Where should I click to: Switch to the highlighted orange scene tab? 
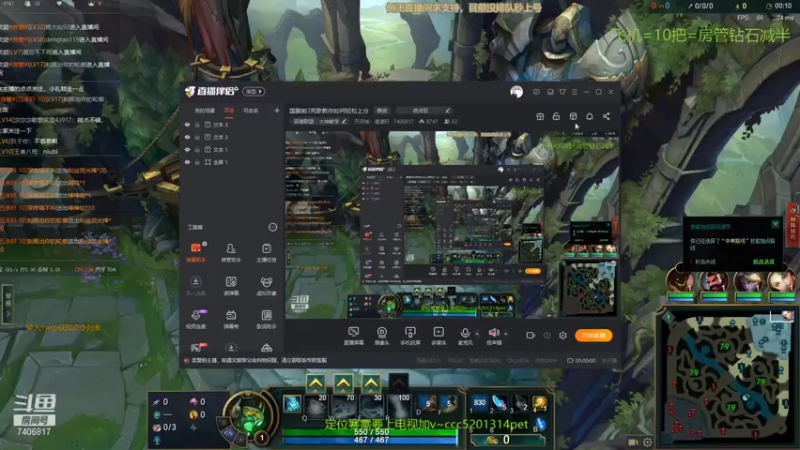pyautogui.click(x=230, y=110)
